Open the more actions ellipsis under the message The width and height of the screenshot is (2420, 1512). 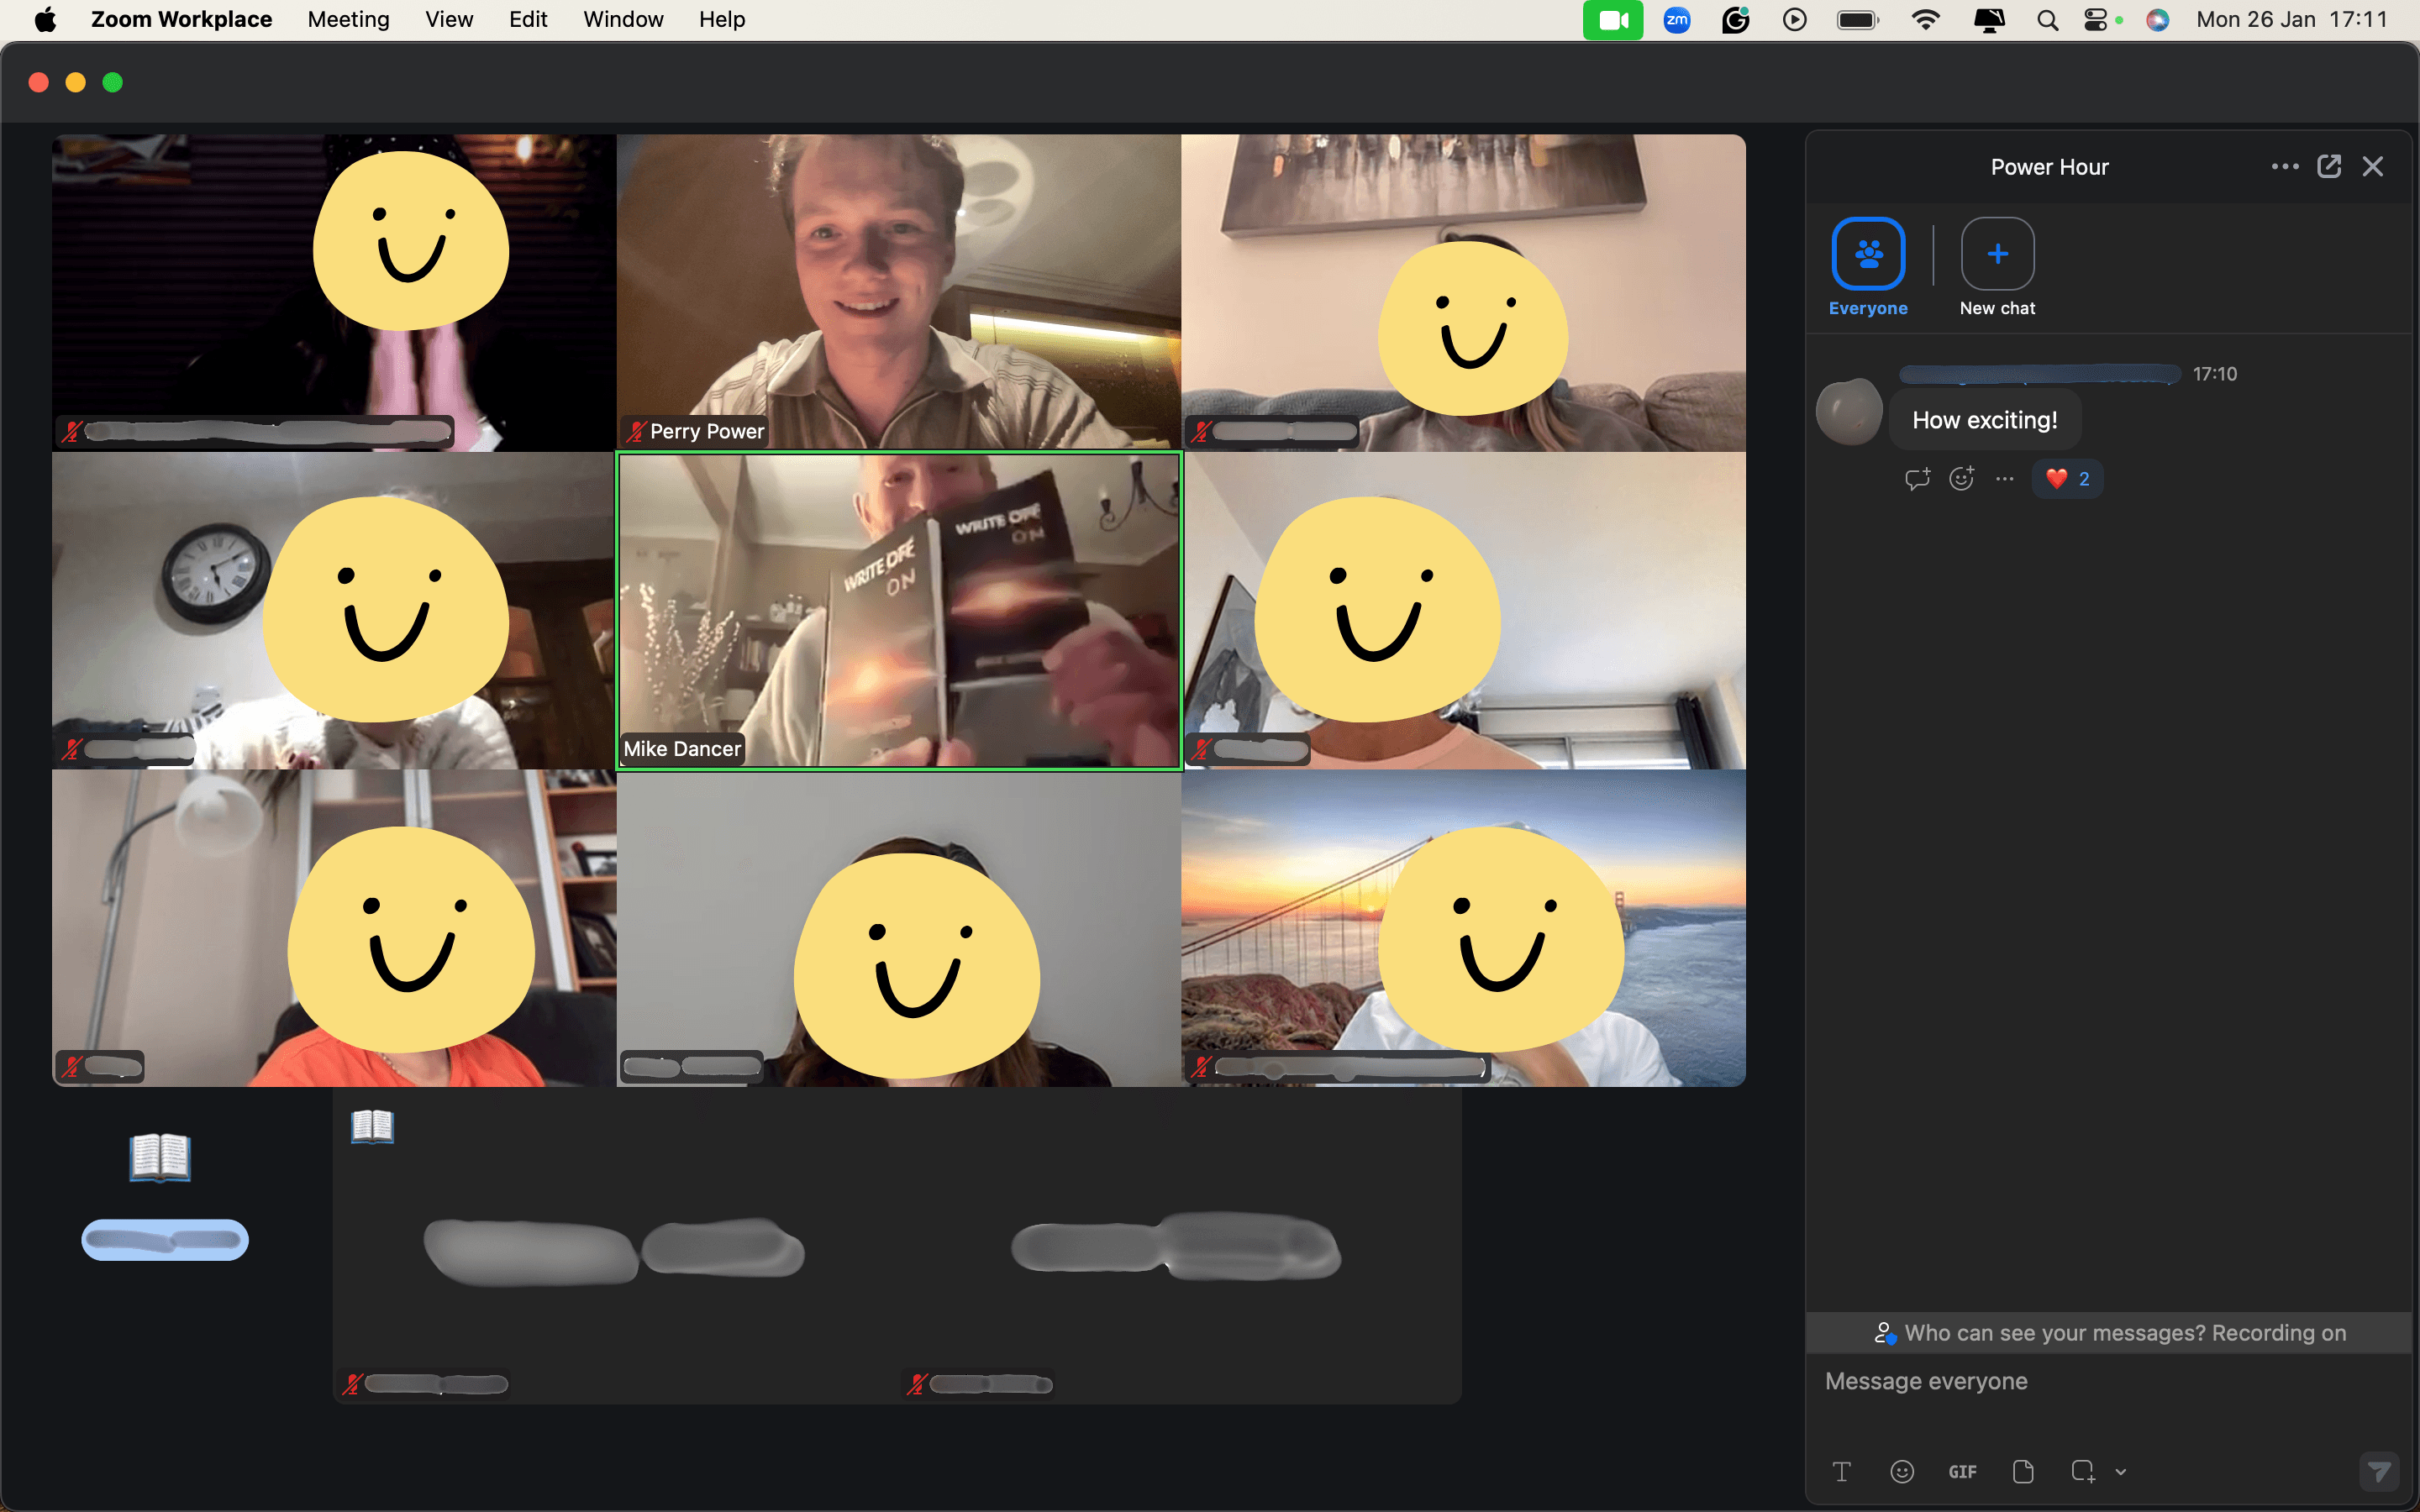coord(2004,479)
